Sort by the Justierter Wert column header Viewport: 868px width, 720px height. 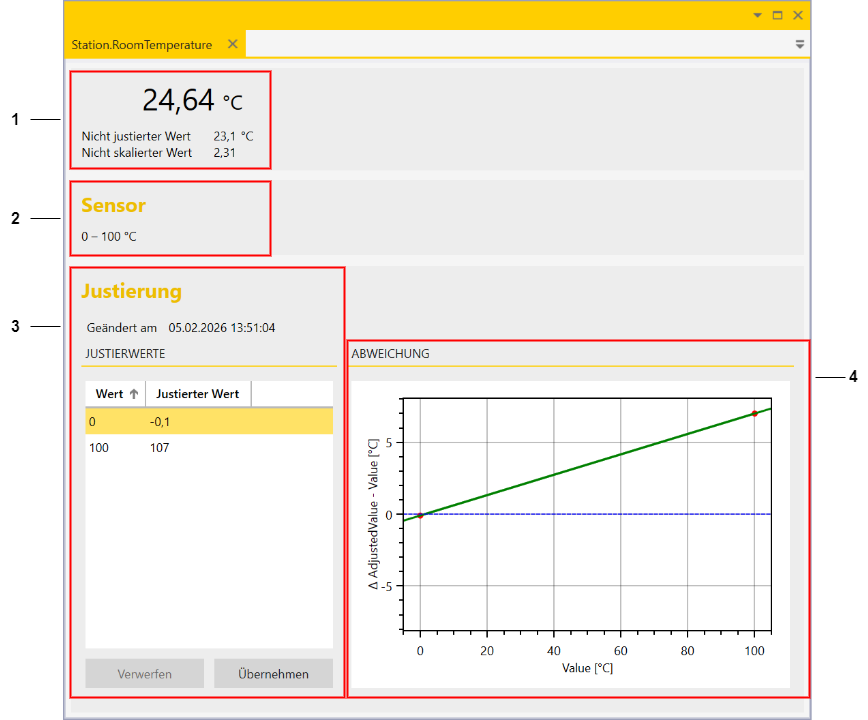tap(198, 394)
